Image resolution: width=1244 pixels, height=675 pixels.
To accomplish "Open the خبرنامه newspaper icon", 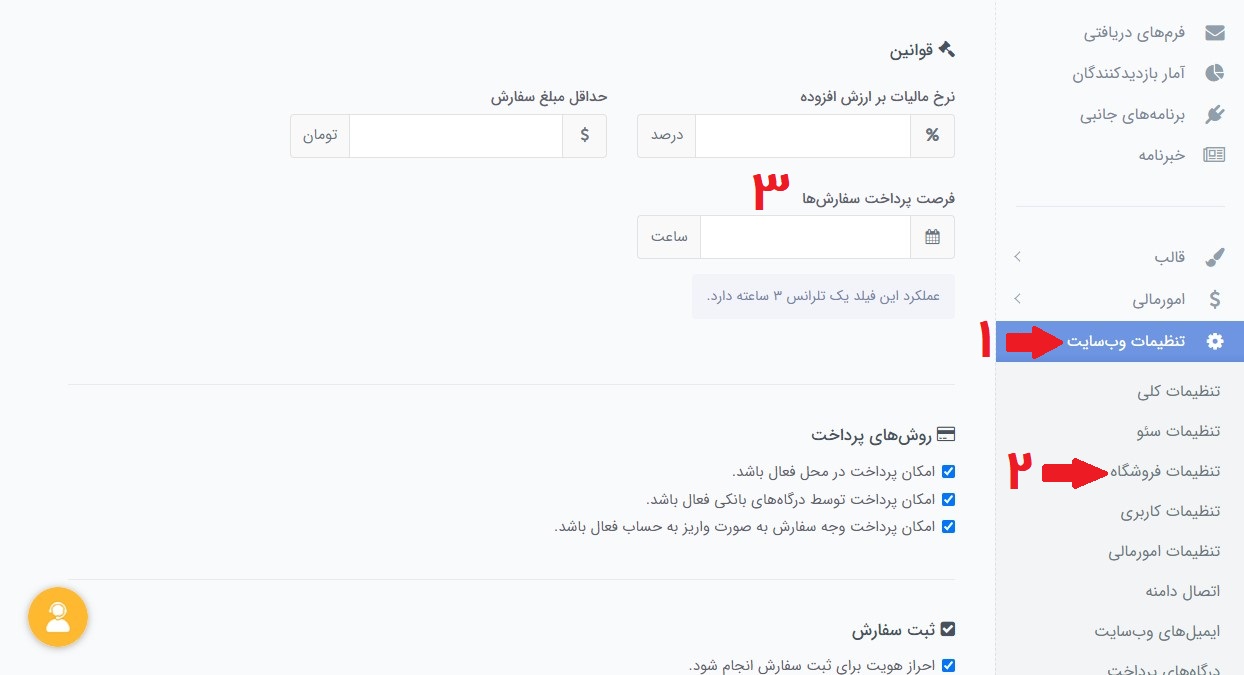I will coord(1215,154).
